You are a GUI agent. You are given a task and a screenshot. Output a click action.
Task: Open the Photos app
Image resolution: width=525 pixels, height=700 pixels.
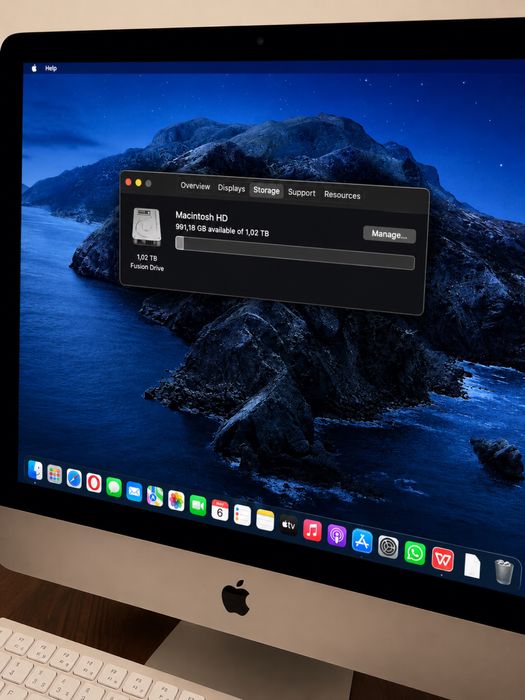[176, 500]
